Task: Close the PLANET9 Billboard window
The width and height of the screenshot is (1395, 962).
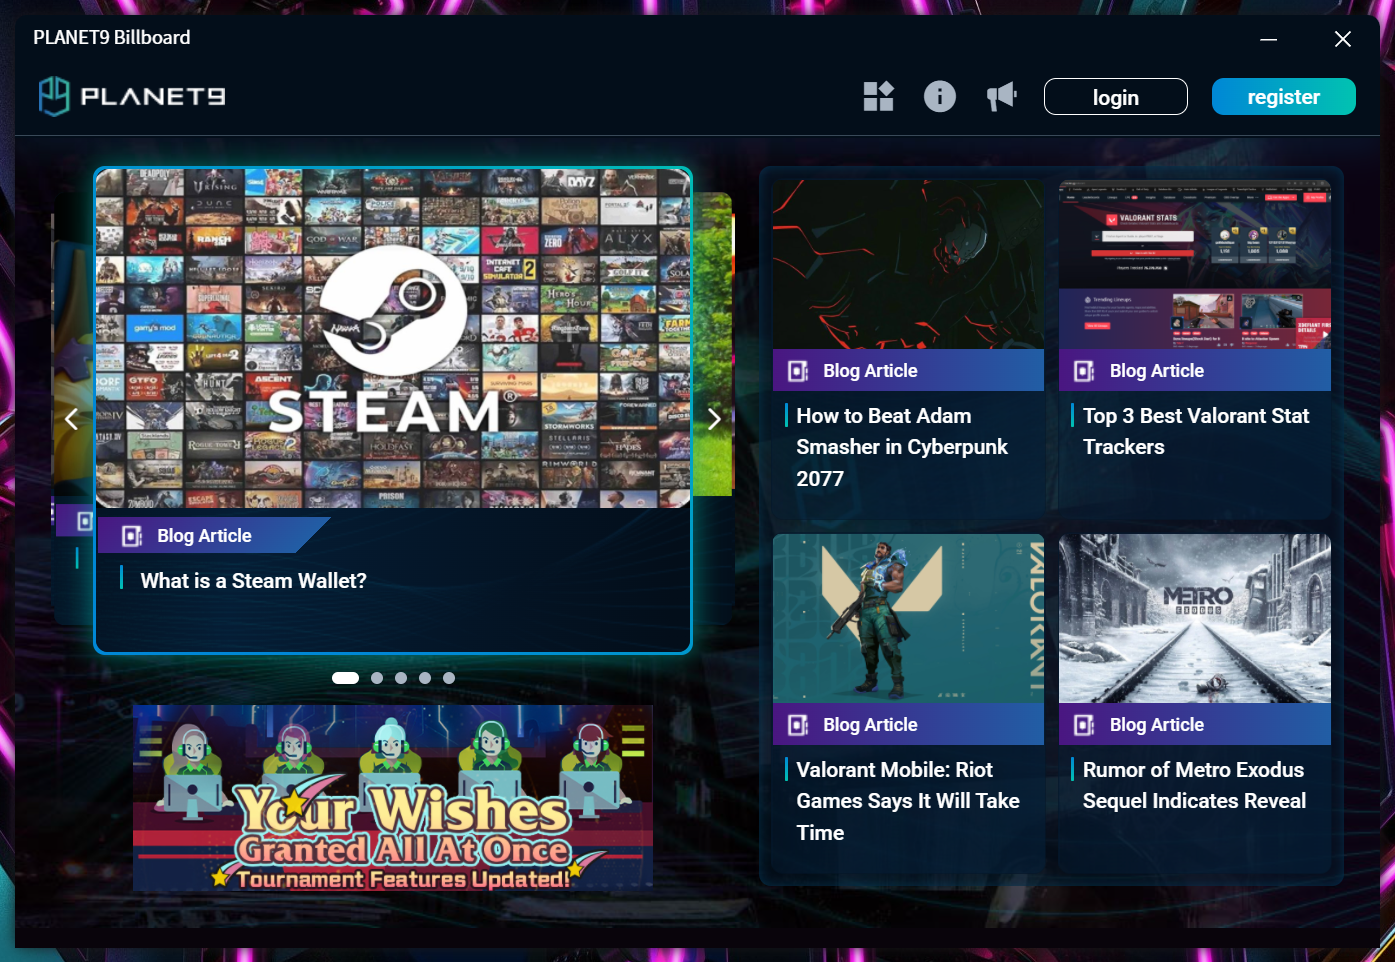Action: click(1343, 39)
